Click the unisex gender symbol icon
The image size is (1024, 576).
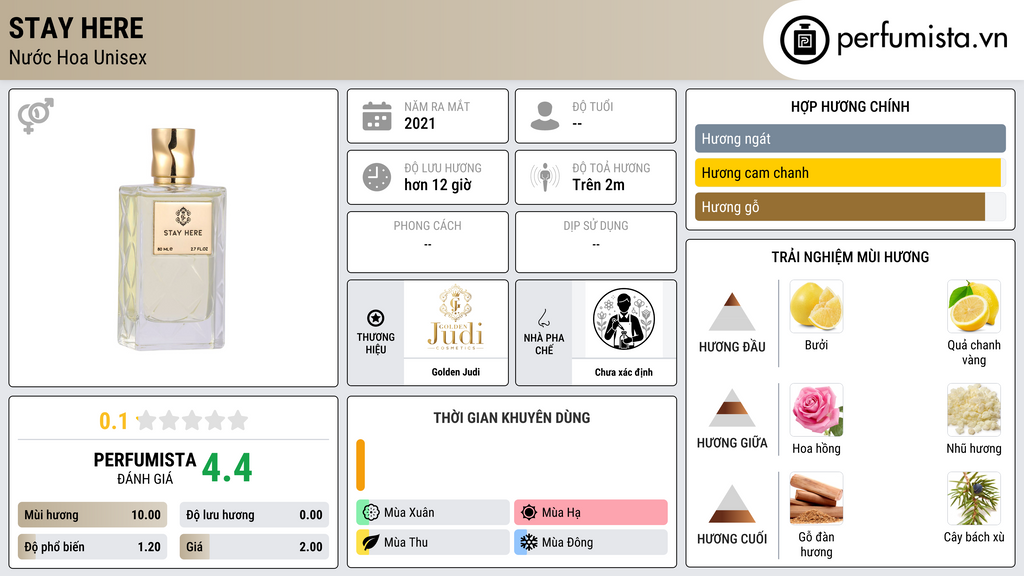click(35, 116)
